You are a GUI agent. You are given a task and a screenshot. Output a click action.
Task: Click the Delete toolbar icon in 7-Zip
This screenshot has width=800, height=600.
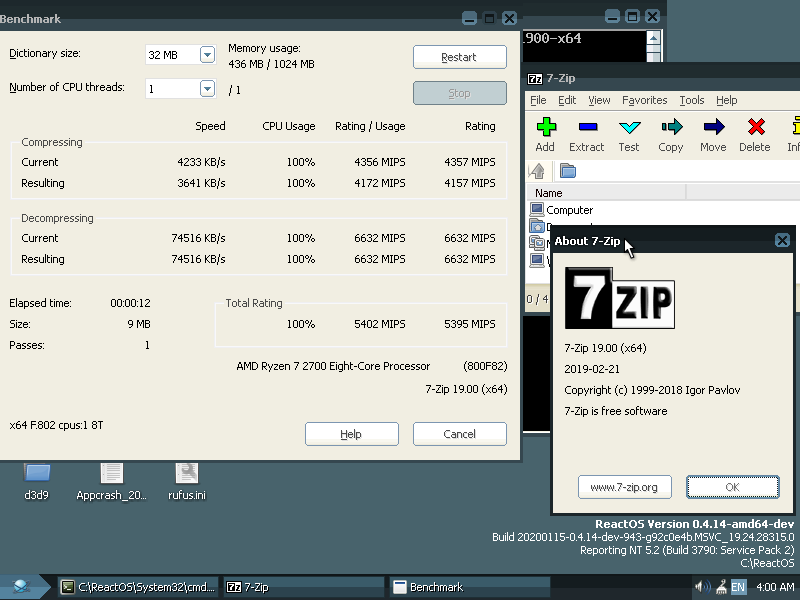(x=755, y=135)
